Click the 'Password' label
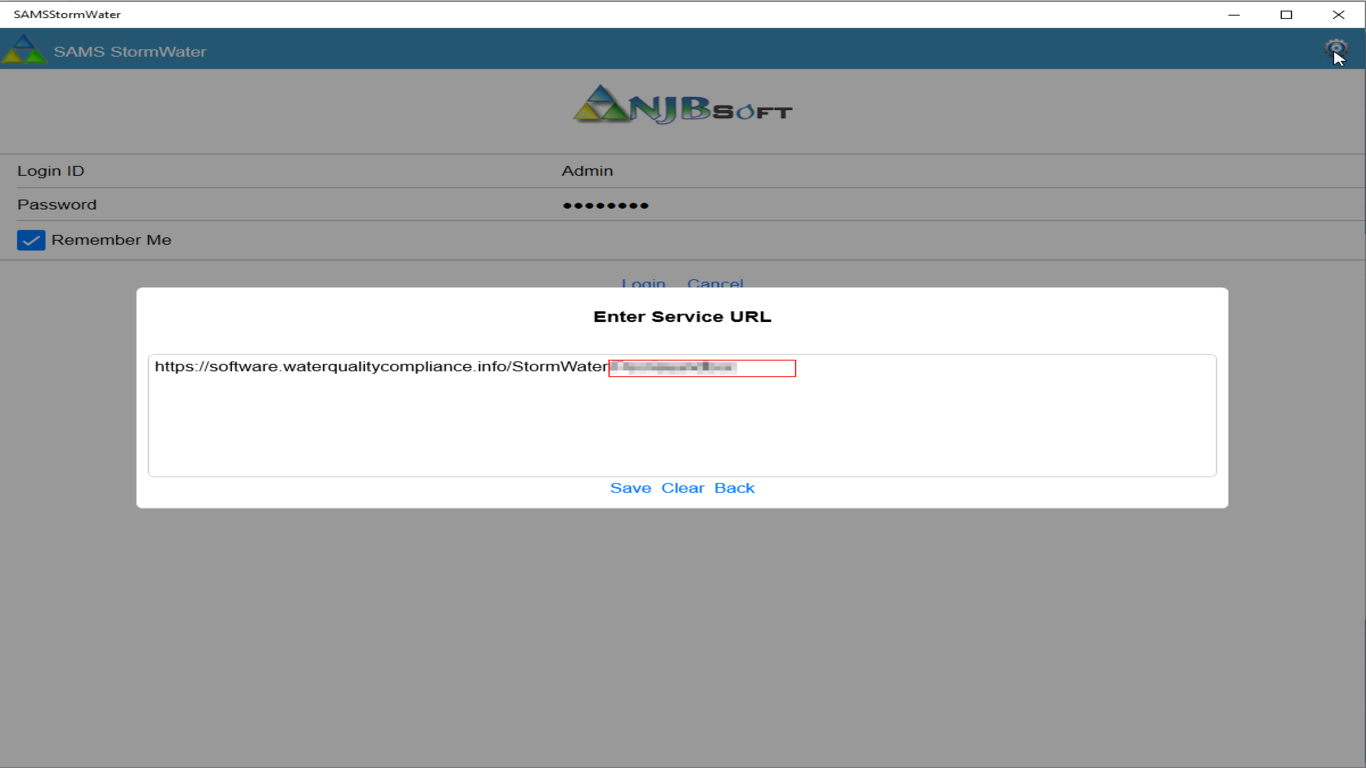The image size is (1366, 768). click(57, 204)
